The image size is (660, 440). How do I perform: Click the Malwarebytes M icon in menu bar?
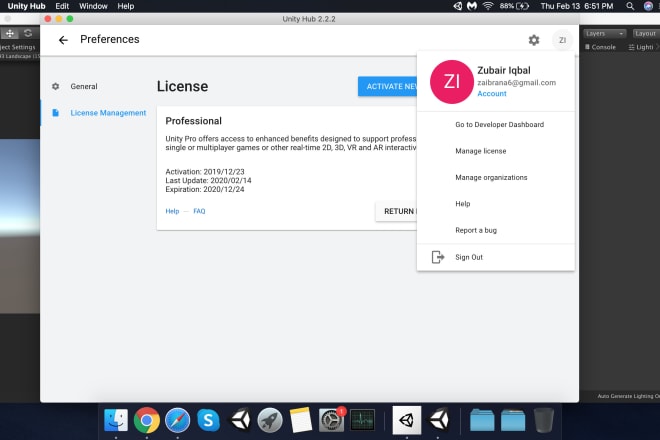472,6
